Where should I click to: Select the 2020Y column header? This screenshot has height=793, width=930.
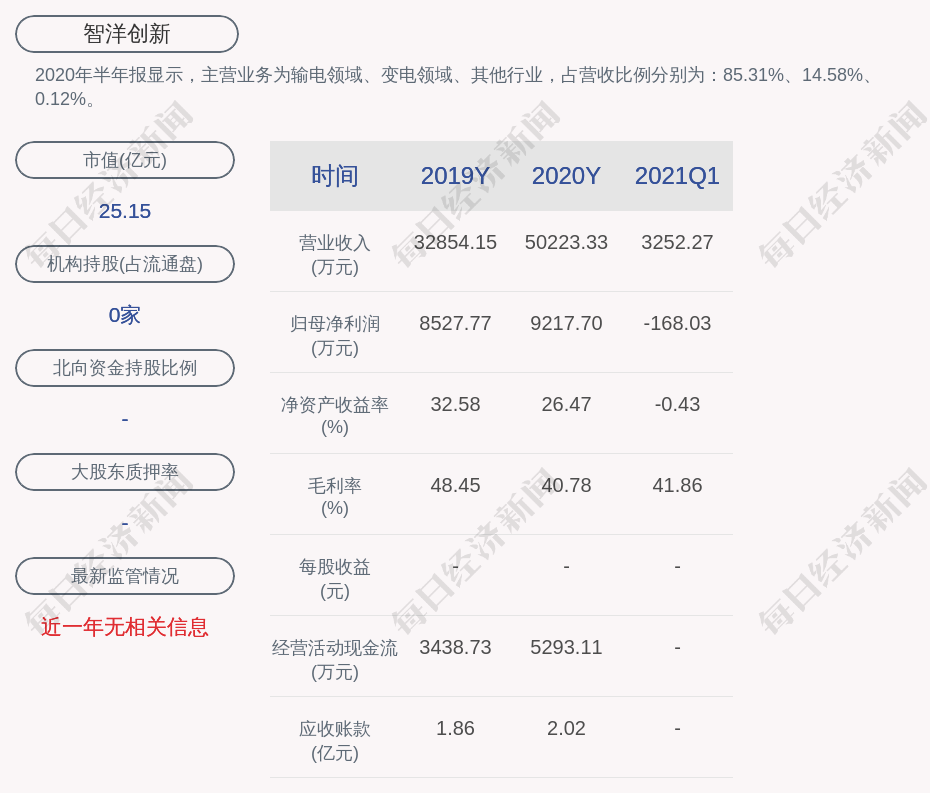[566, 176]
